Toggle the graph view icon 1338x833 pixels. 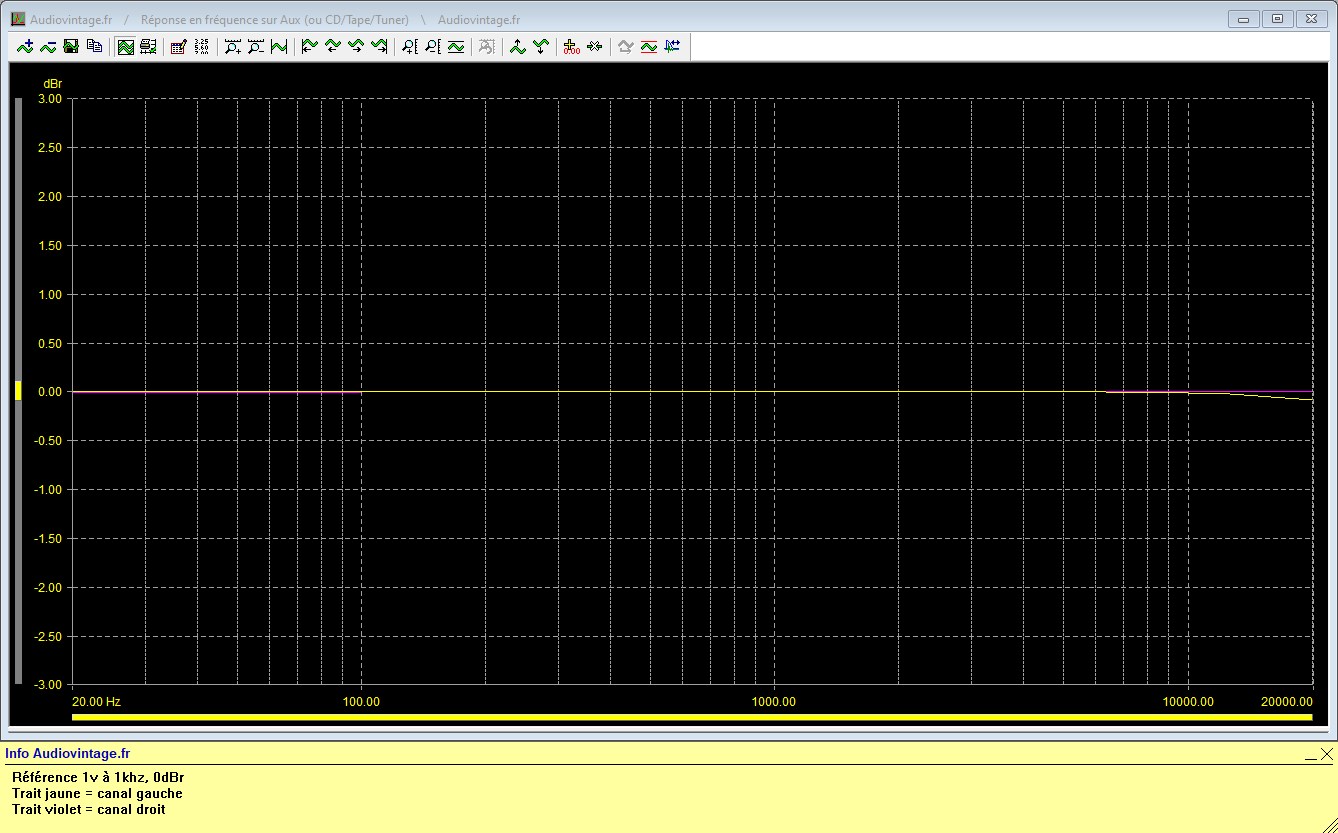[x=126, y=46]
